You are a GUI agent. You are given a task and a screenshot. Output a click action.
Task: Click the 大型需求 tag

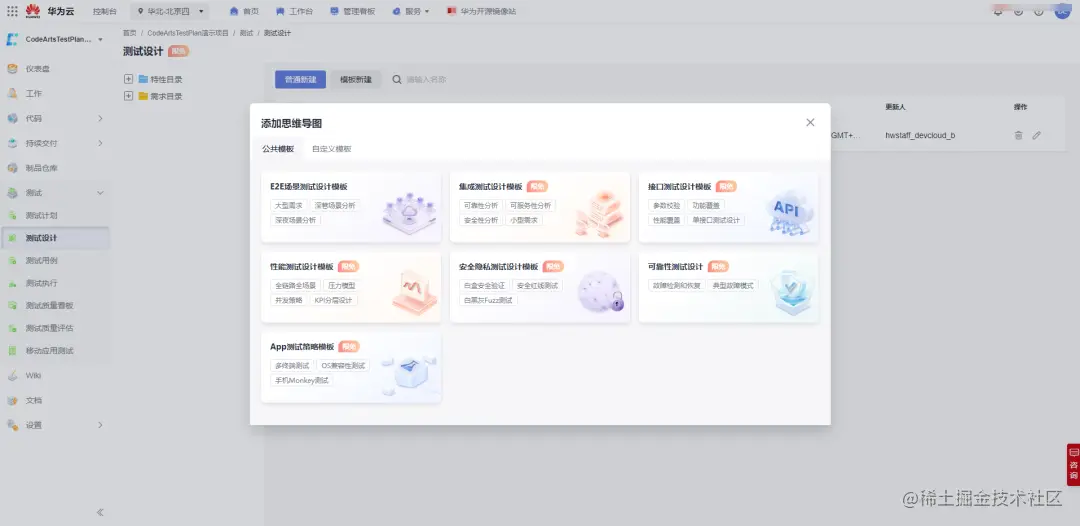289,205
